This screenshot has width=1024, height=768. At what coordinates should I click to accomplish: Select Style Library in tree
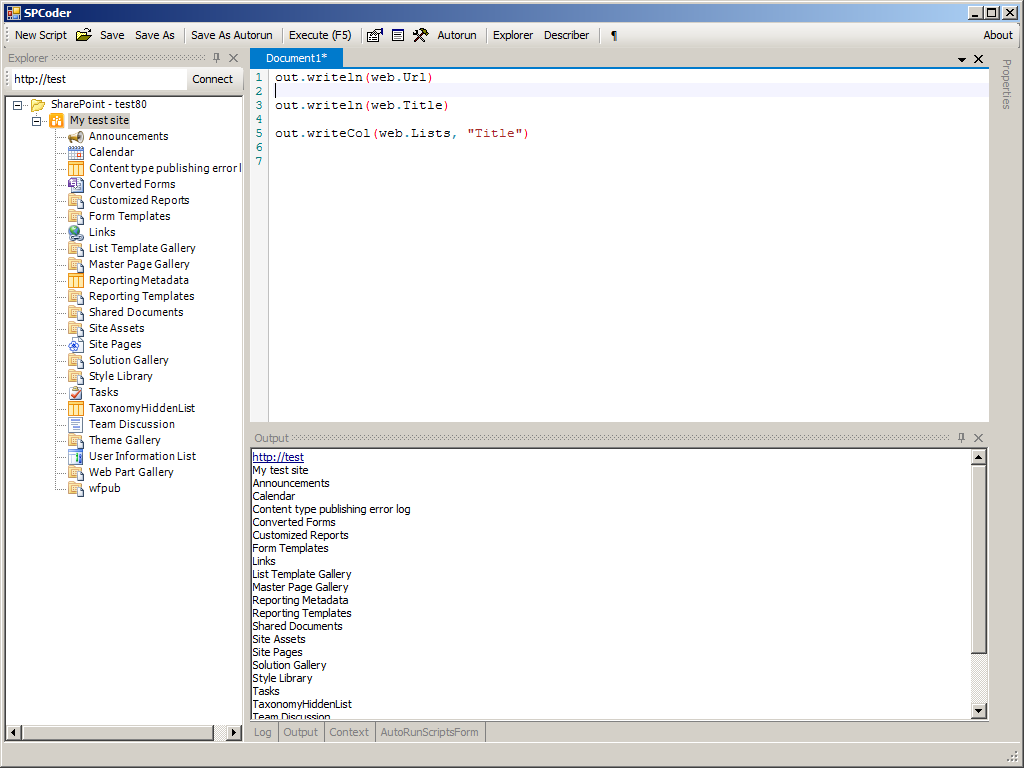[x=121, y=376]
